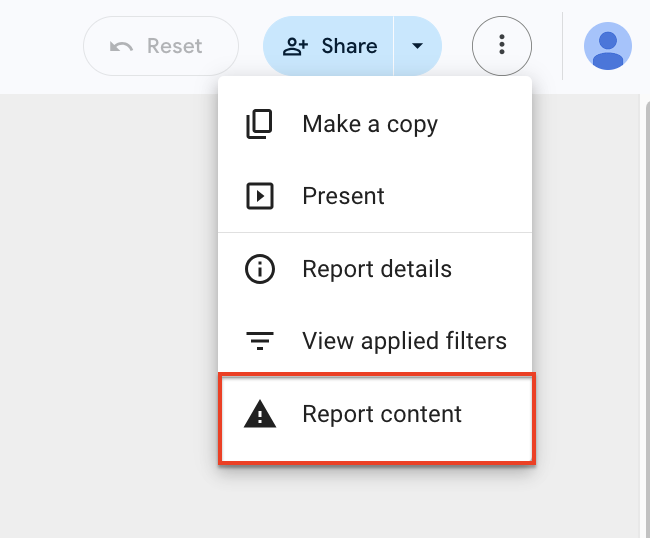Choose Present from the menu
Viewport: 650px width, 538px height.
click(x=375, y=196)
